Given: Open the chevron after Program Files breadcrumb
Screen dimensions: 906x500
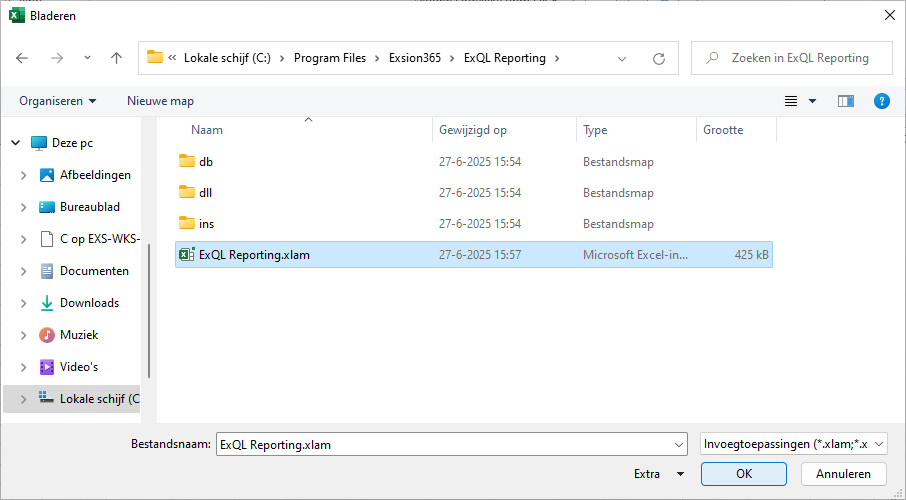Looking at the screenshot, I should click(x=377, y=58).
